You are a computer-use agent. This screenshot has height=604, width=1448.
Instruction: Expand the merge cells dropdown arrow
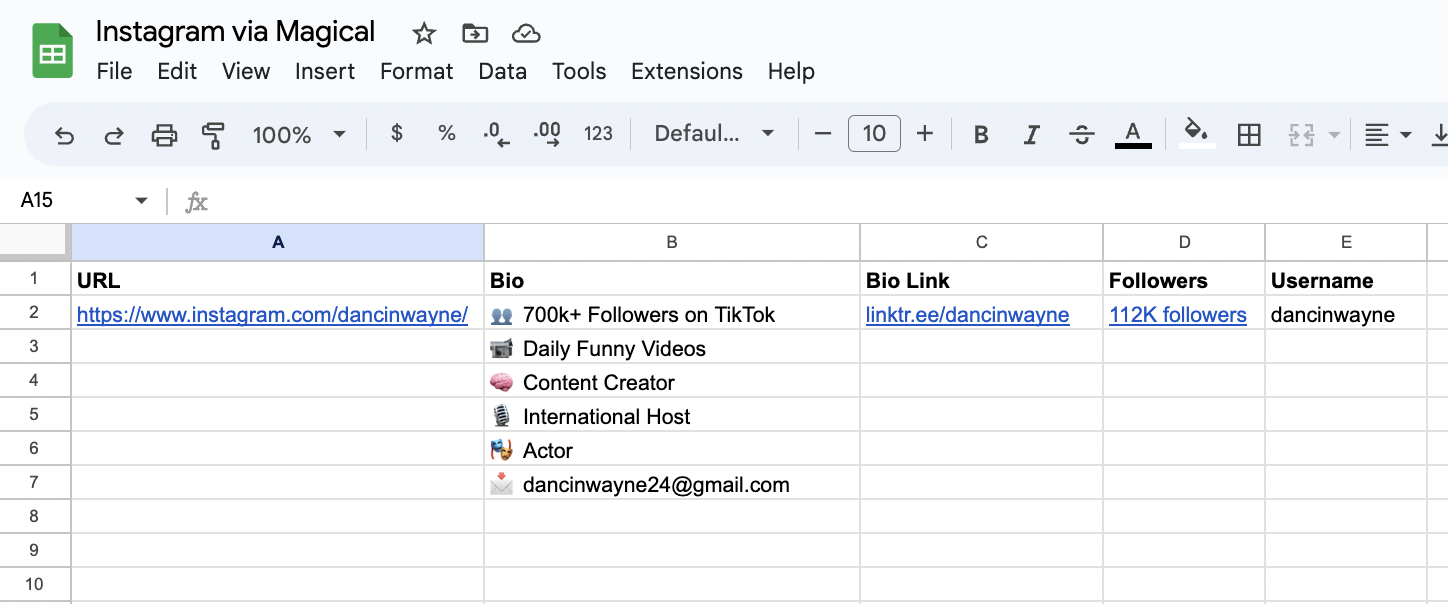click(x=1332, y=133)
